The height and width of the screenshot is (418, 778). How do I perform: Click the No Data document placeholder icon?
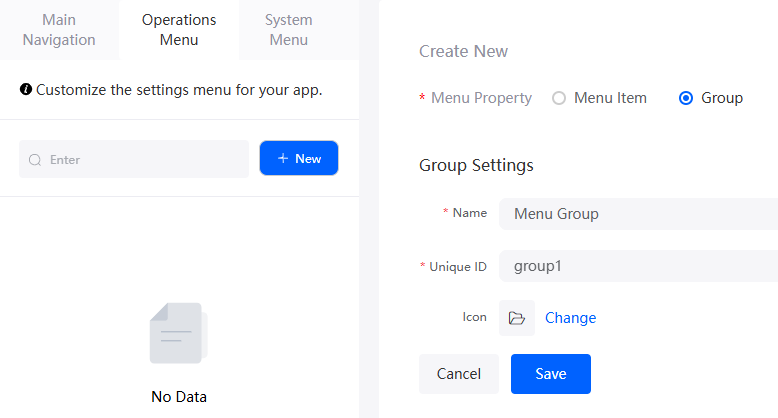pyautogui.click(x=179, y=333)
